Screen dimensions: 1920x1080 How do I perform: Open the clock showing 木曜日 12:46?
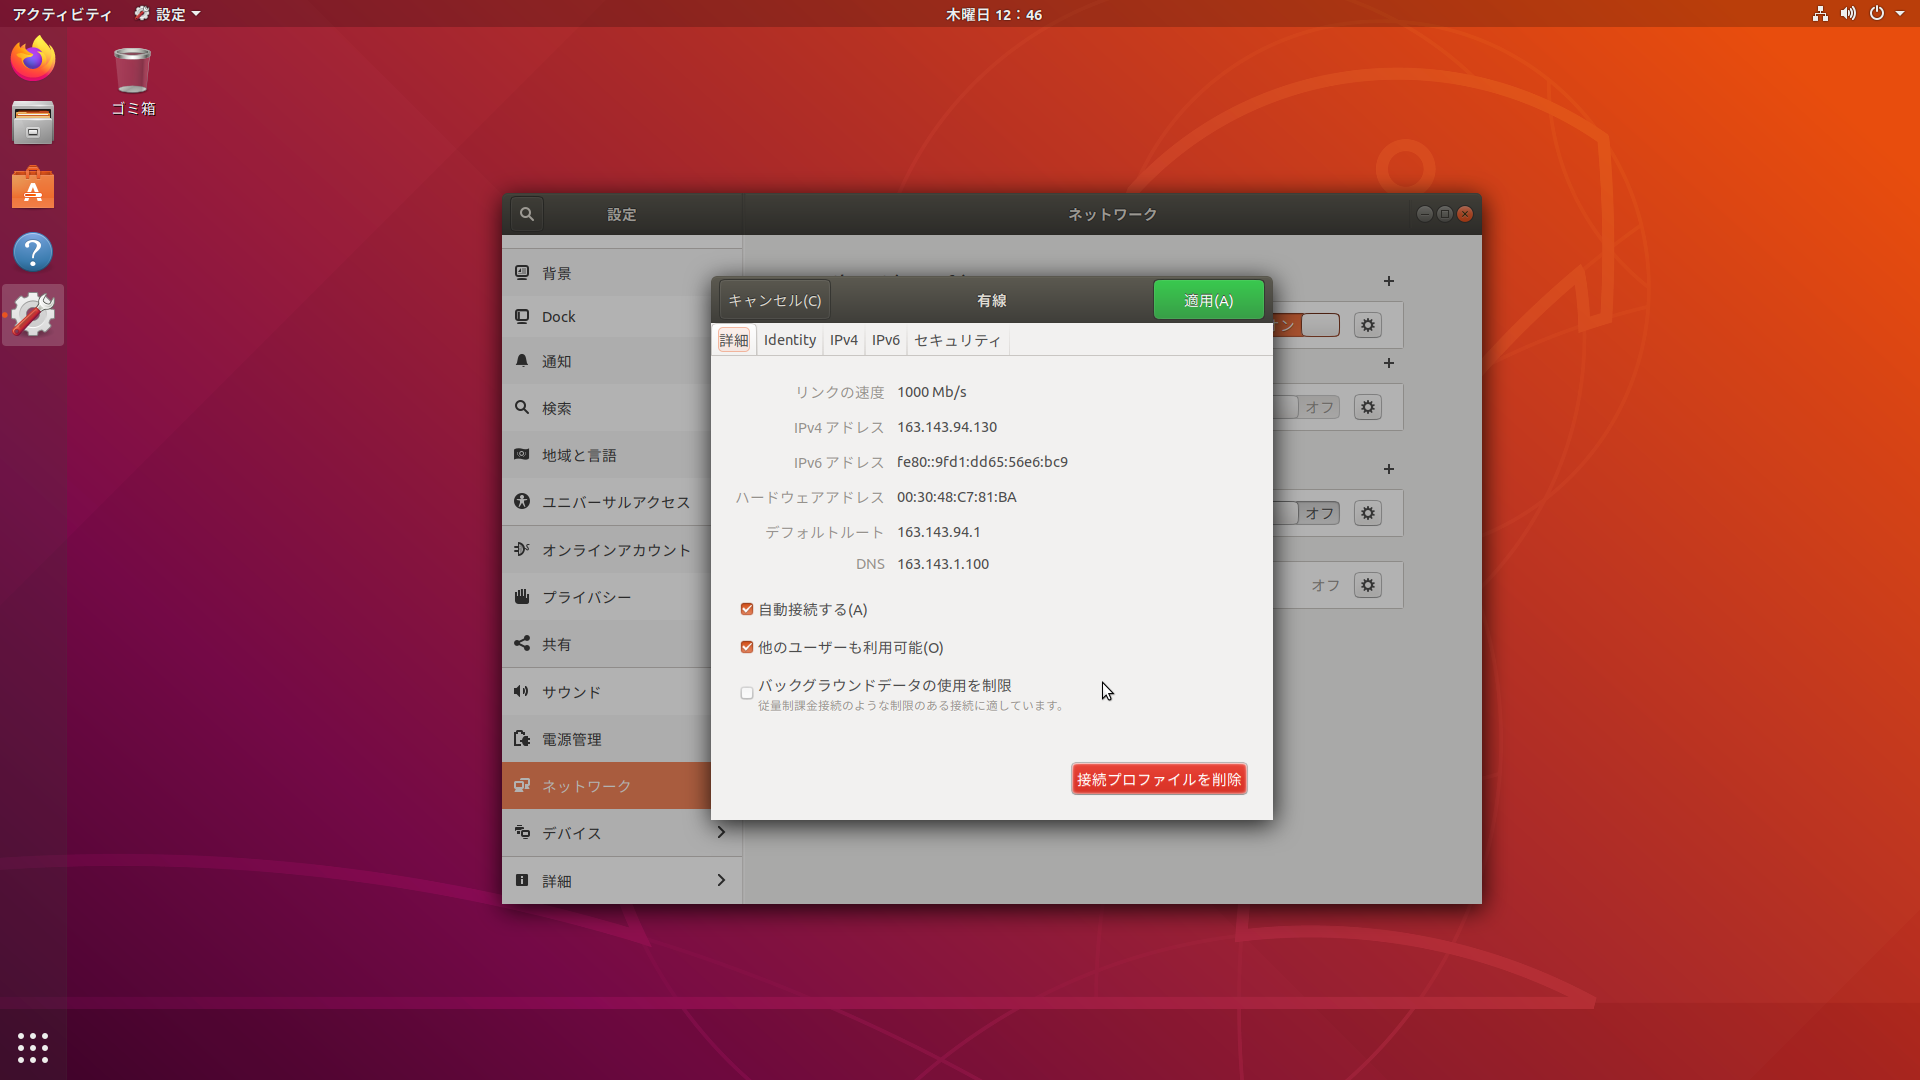[x=994, y=14]
